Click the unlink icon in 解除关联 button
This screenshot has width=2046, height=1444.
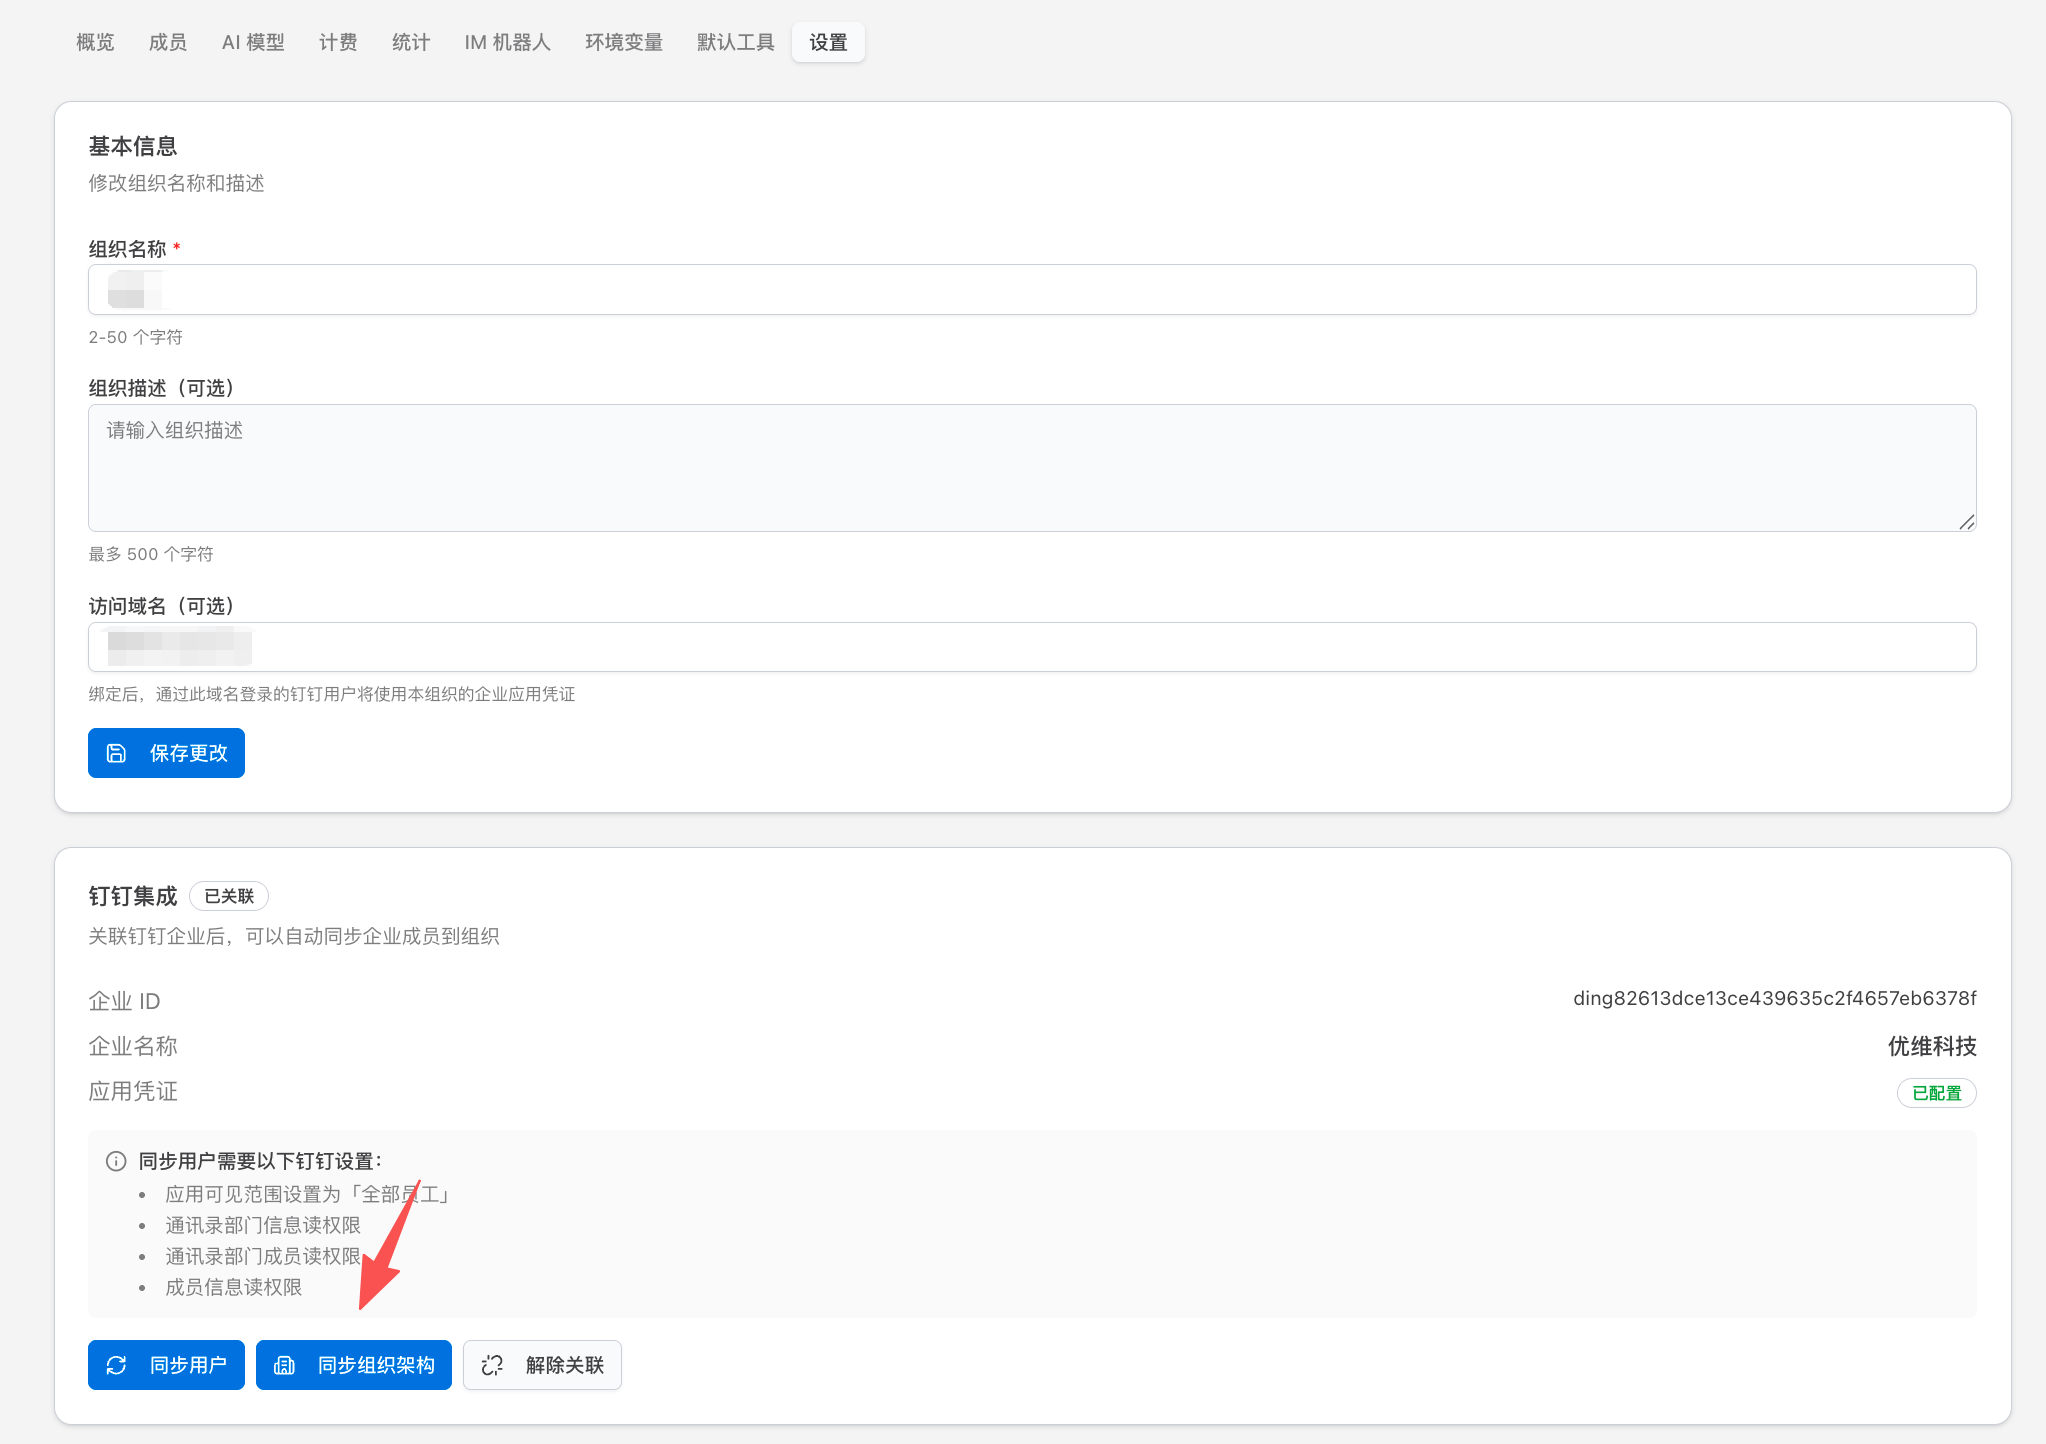click(x=492, y=1365)
